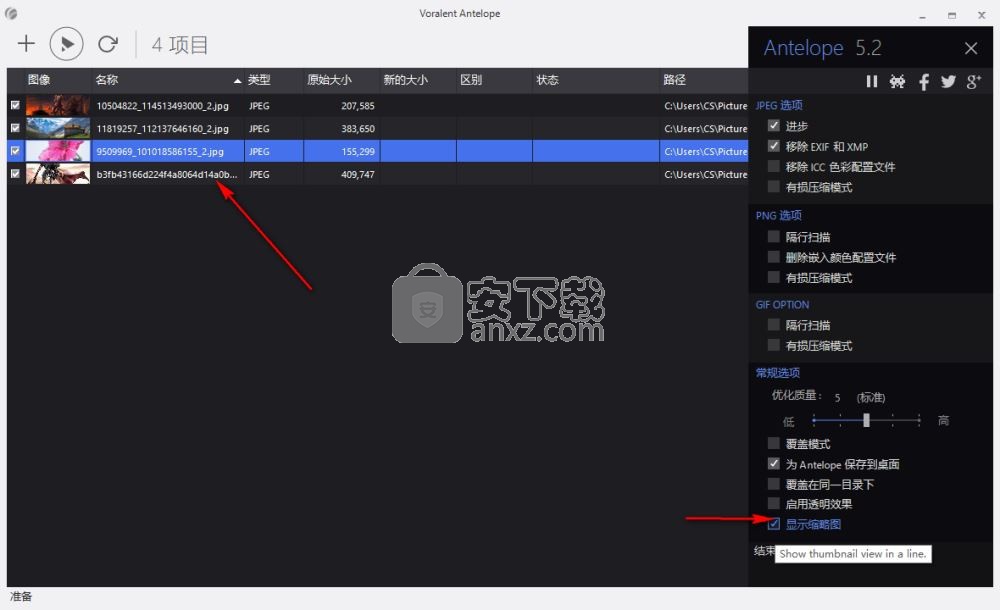
Task: Enable PNG 隔行扫描 checkbox
Action: [774, 237]
